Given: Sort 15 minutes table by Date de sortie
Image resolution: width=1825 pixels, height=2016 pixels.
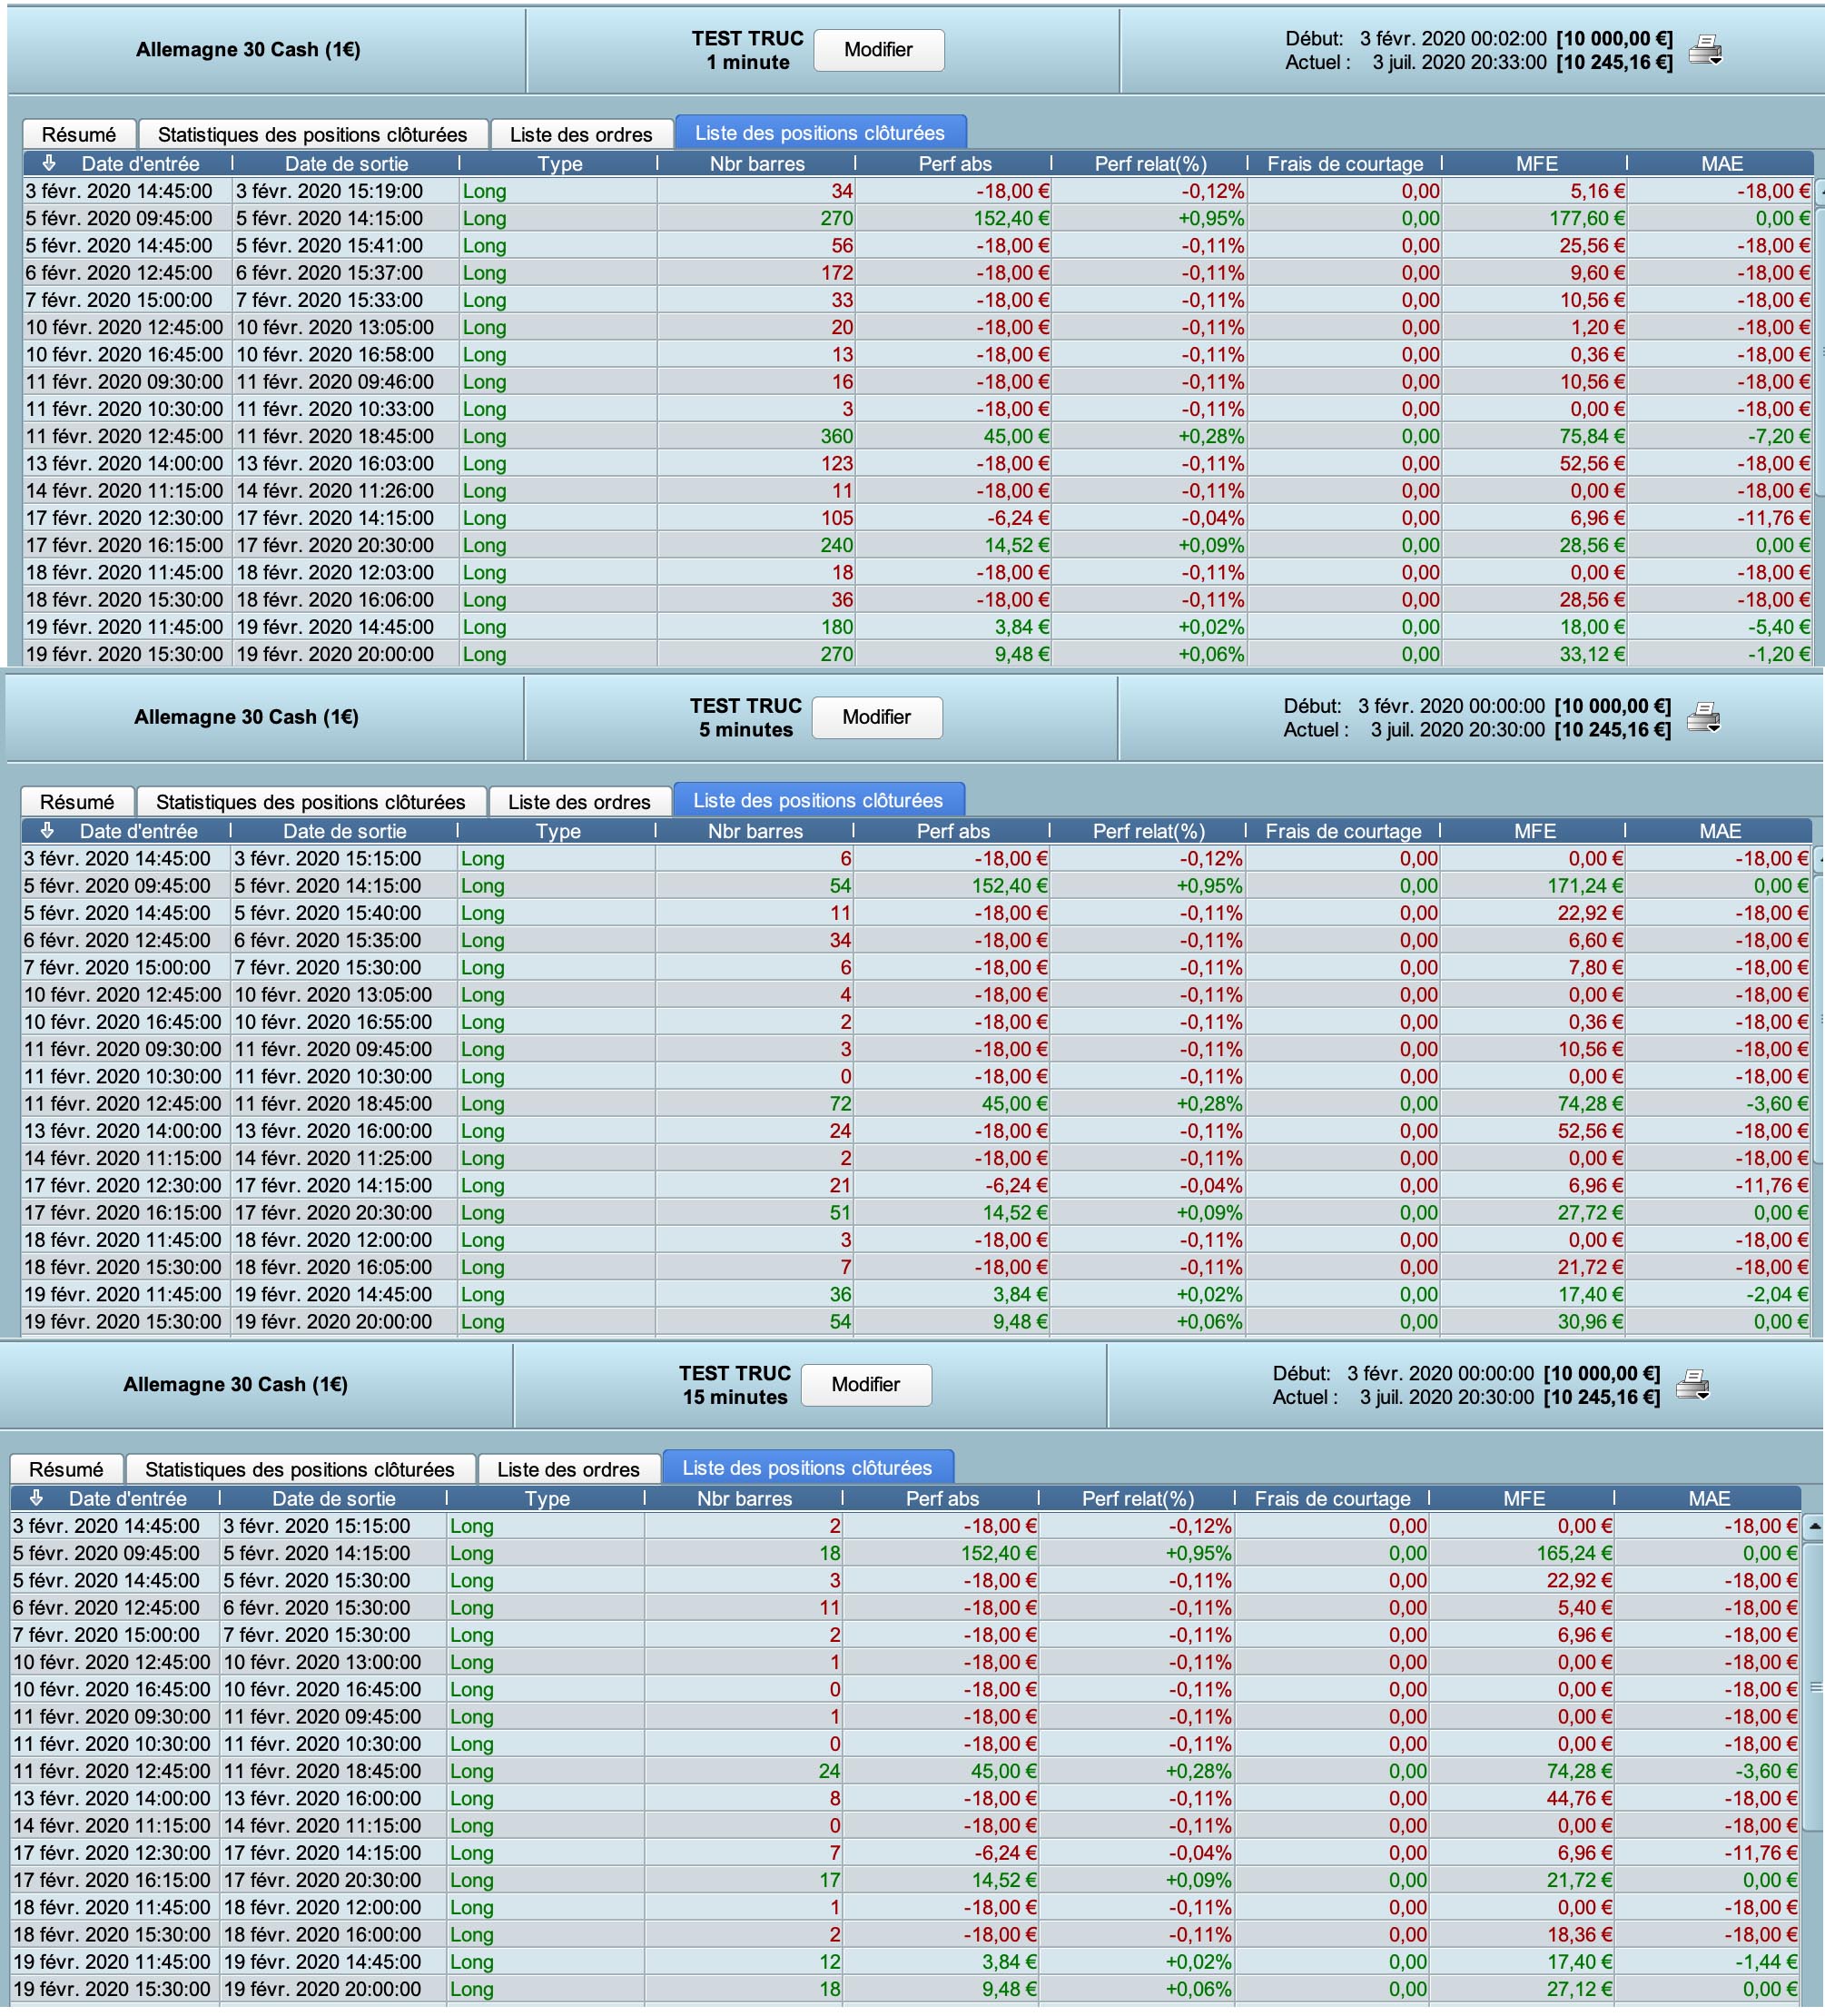Looking at the screenshot, I should coord(333,1498).
